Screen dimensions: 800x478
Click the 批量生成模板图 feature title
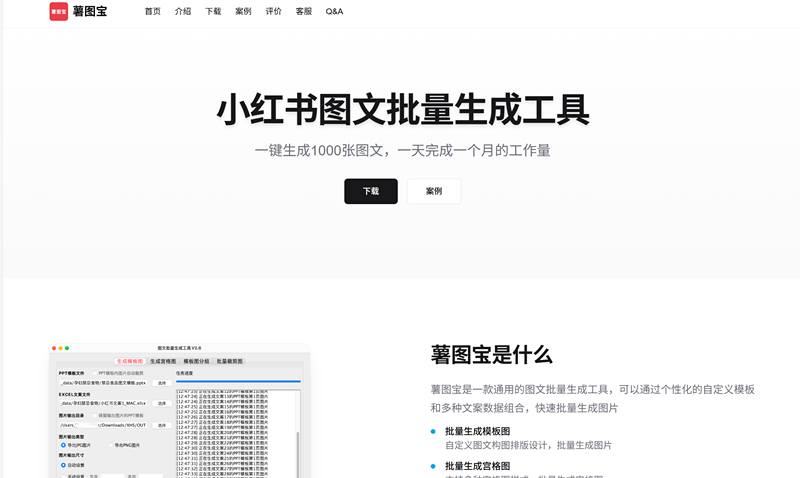click(x=478, y=431)
